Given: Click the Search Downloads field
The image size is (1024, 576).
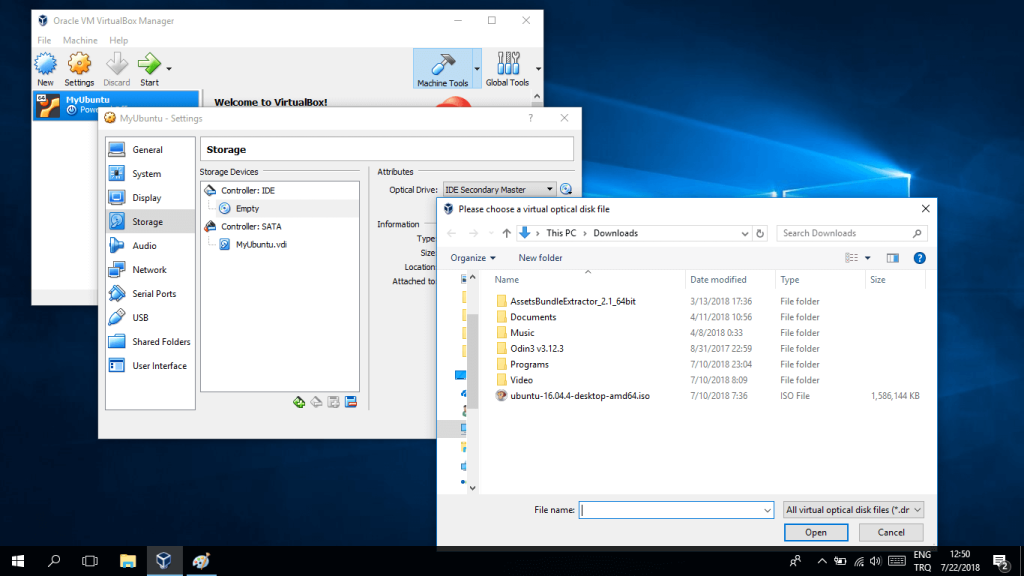Looking at the screenshot, I should (852, 233).
